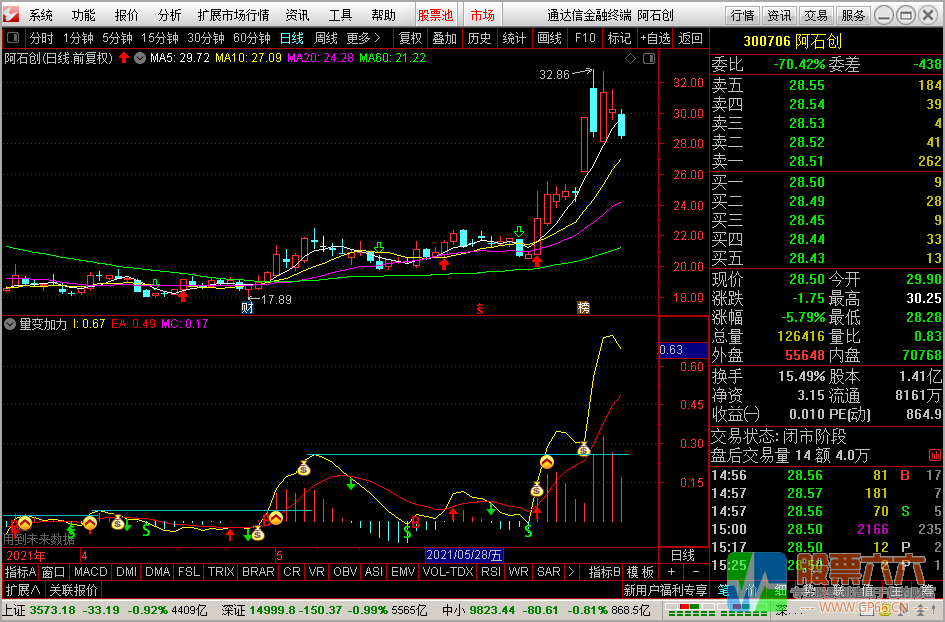Select the 60分钟 period
Viewport: 945px width, 622px height.
(x=251, y=39)
